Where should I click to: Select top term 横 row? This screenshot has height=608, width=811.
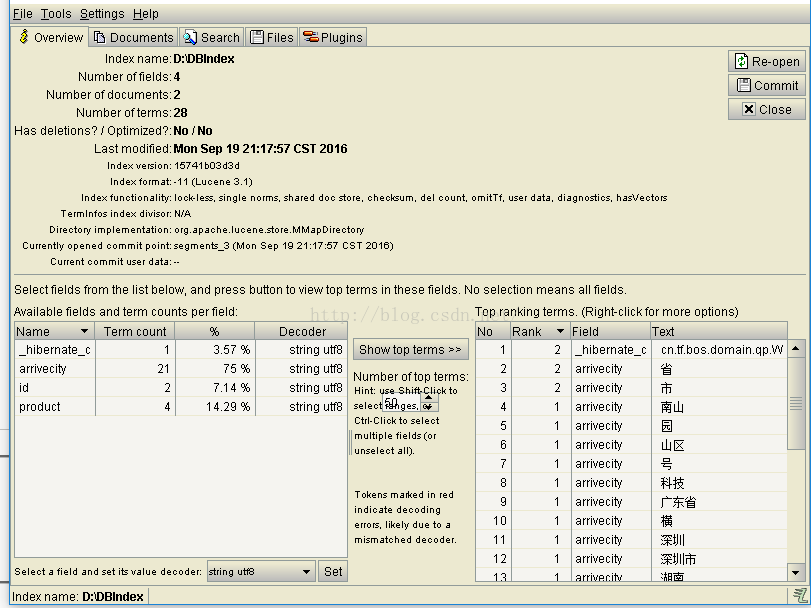point(632,521)
